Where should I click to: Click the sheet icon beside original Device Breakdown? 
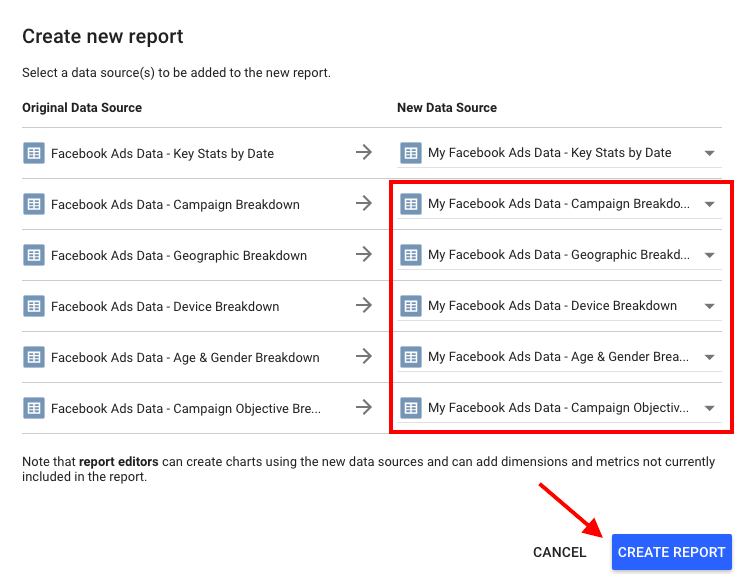[34, 306]
